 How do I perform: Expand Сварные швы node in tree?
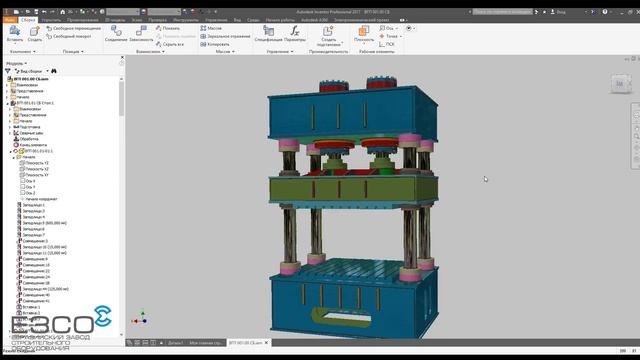[10, 133]
